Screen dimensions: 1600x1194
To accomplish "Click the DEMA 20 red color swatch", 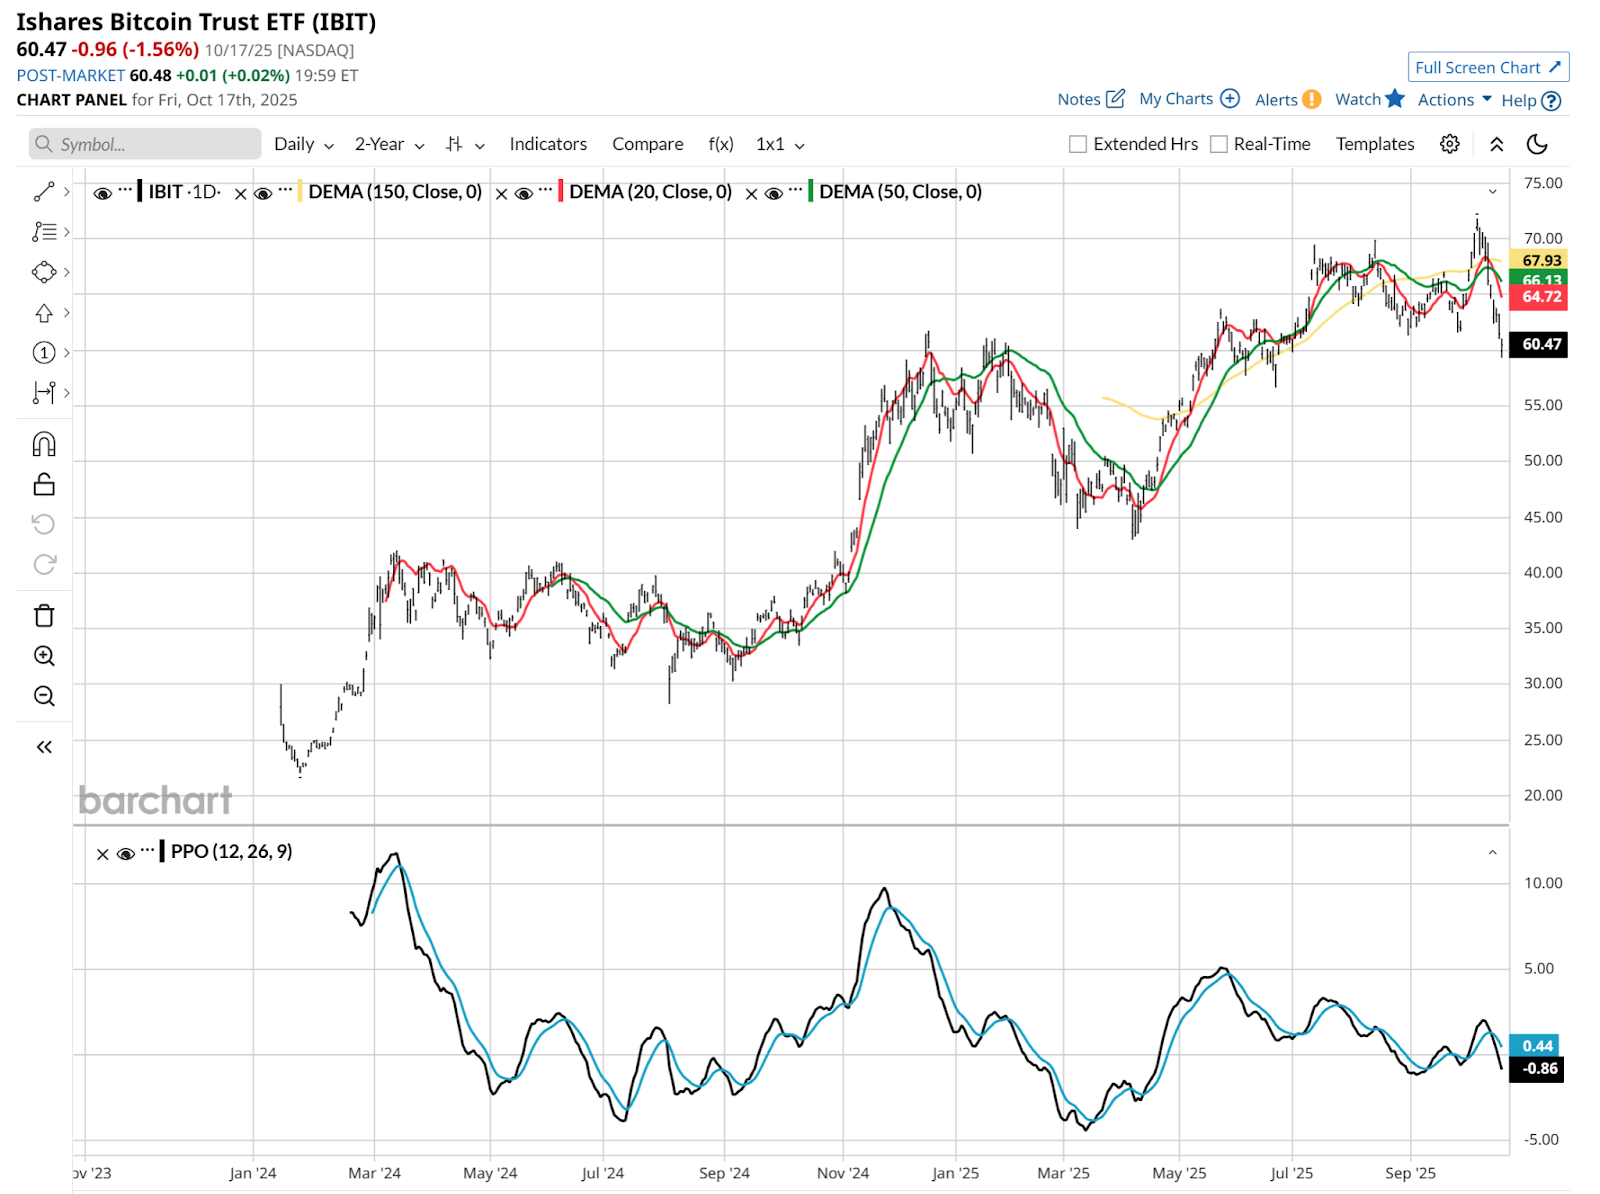I will tap(561, 191).
